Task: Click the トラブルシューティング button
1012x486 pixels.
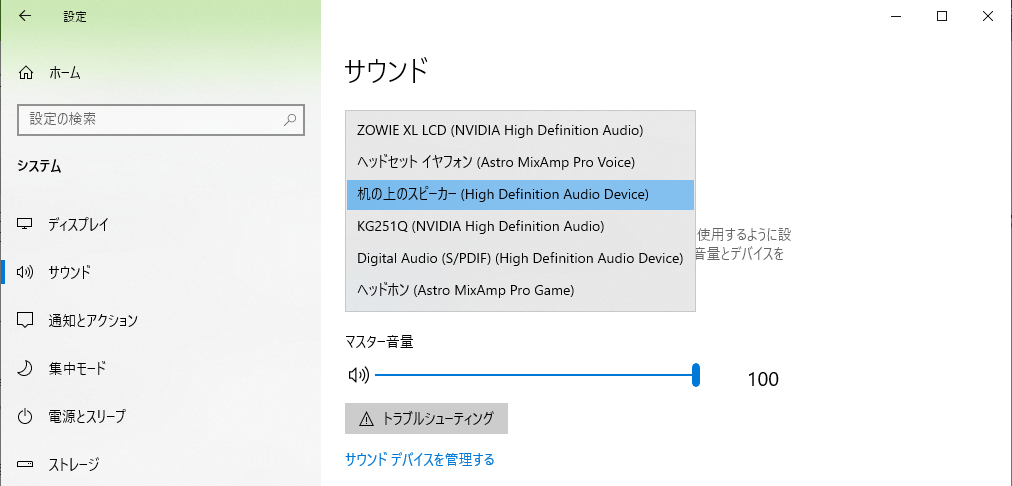Action: coord(426,418)
